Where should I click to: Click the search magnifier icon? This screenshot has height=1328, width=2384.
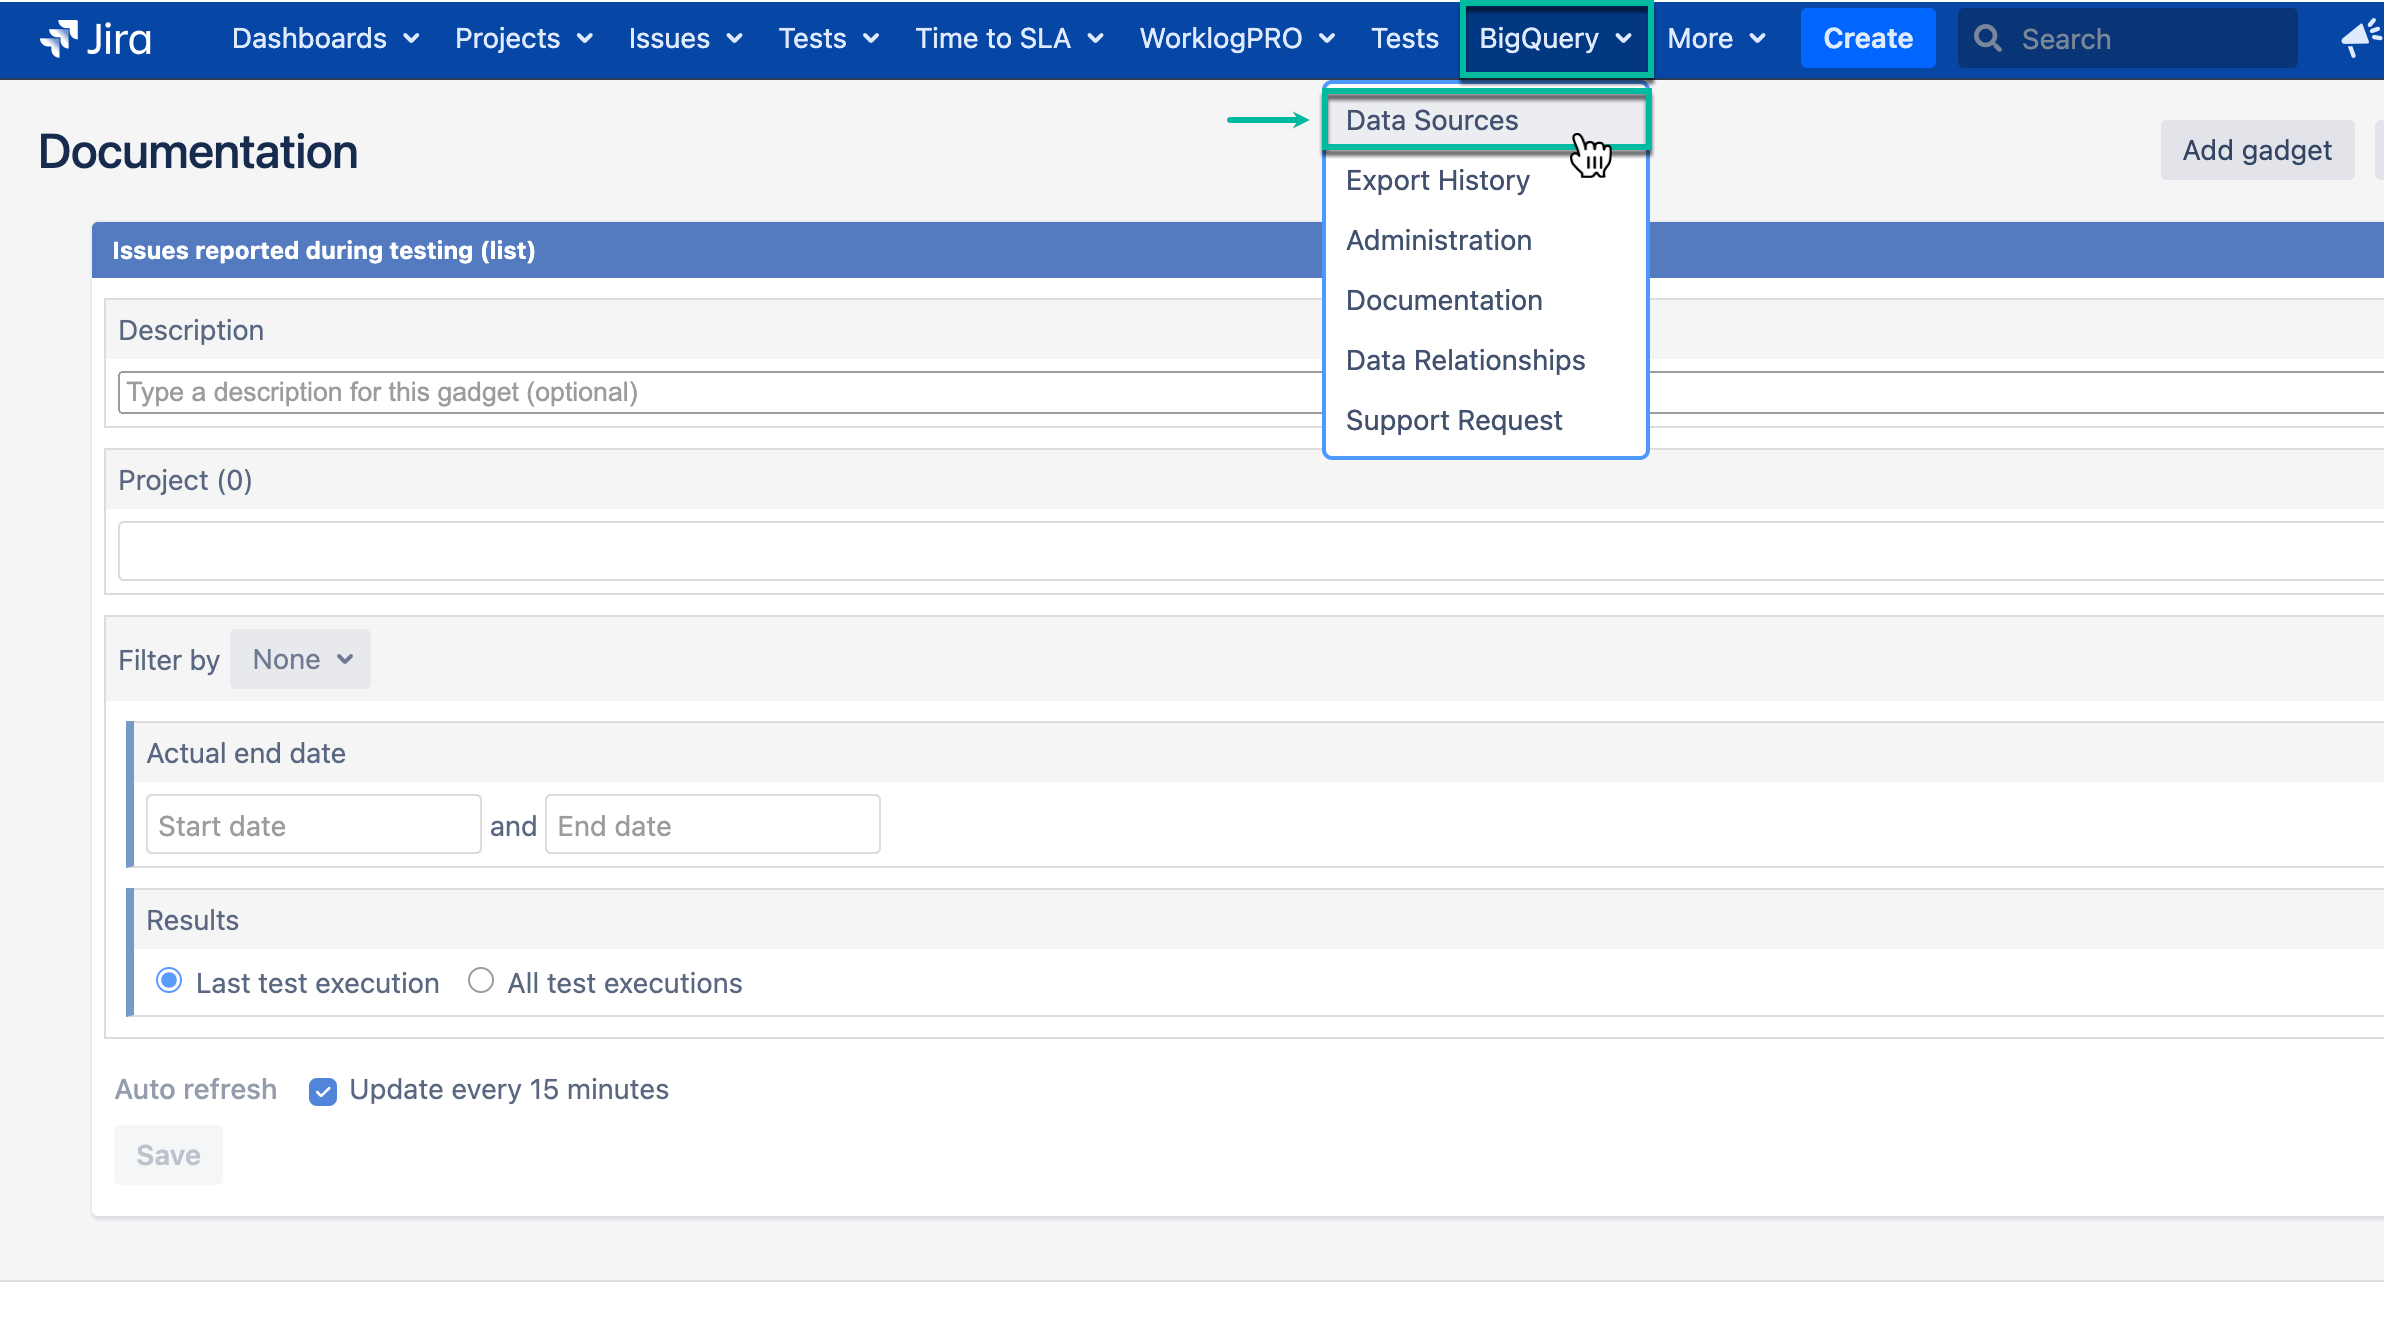click(1988, 38)
